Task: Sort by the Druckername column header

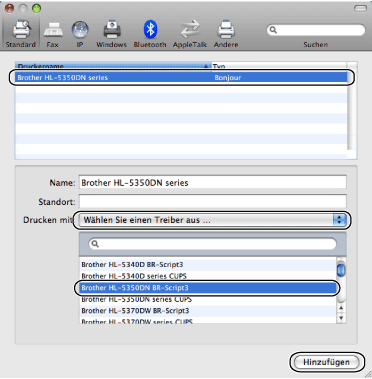Action: pyautogui.click(x=113, y=66)
